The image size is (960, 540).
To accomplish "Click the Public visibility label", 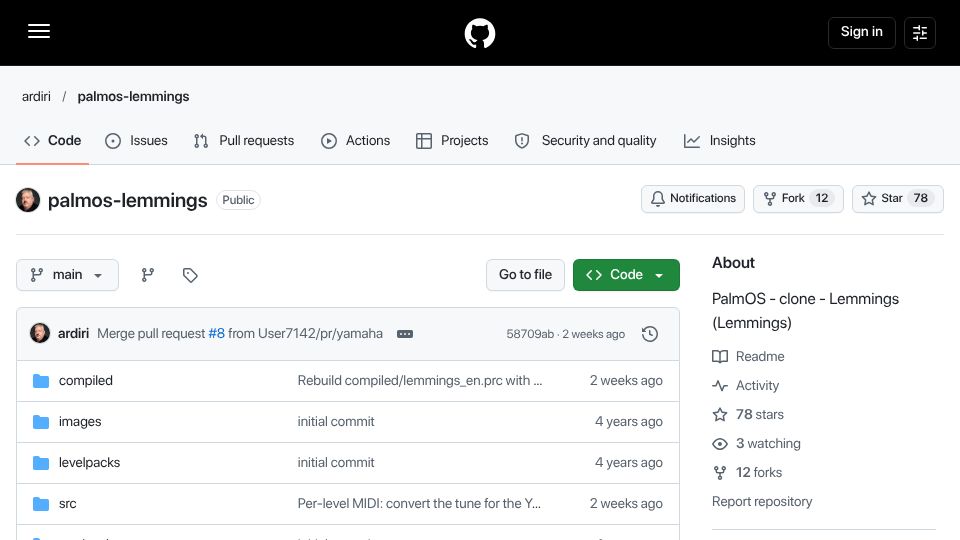I will pyautogui.click(x=238, y=200).
